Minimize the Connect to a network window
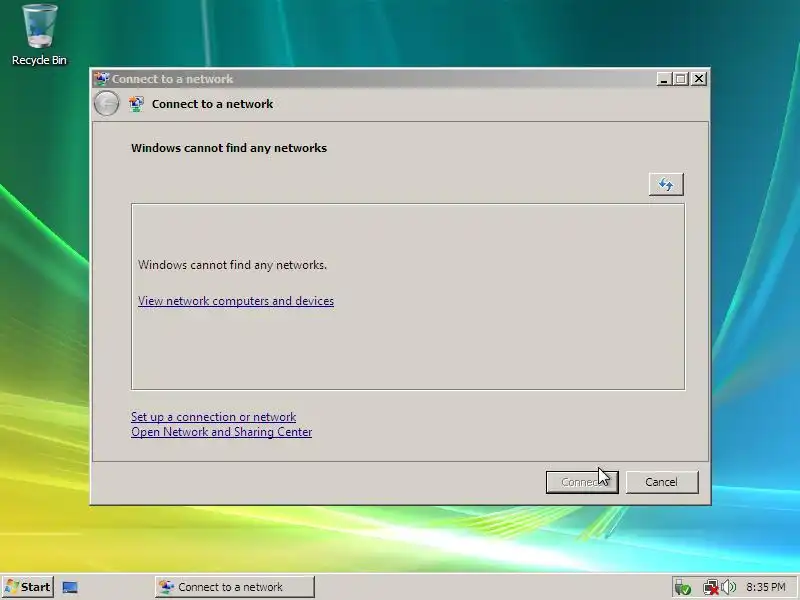Screen dimensions: 800x600 664,79
